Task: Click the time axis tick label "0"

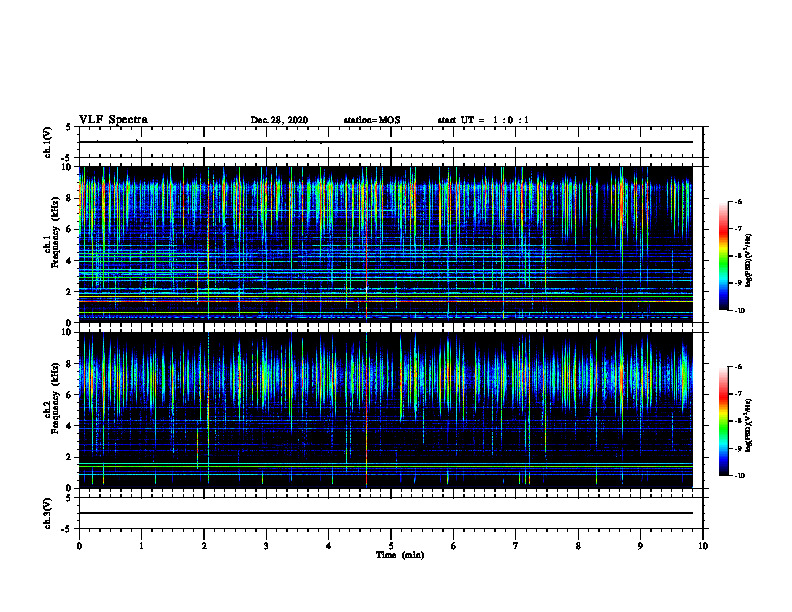Action: coord(79,546)
